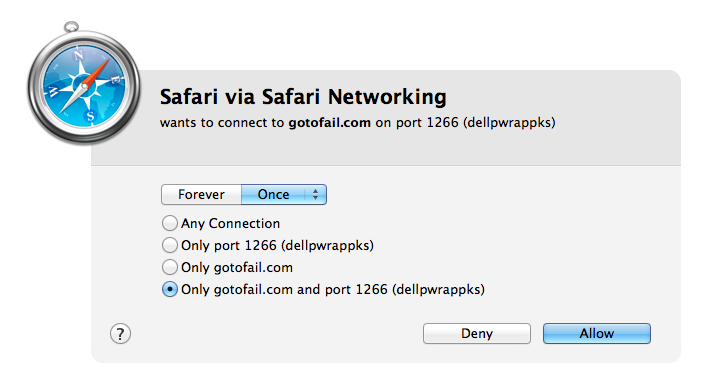Select the Any Connection radio button
Image resolution: width=701 pixels, height=383 pixels.
coord(169,223)
